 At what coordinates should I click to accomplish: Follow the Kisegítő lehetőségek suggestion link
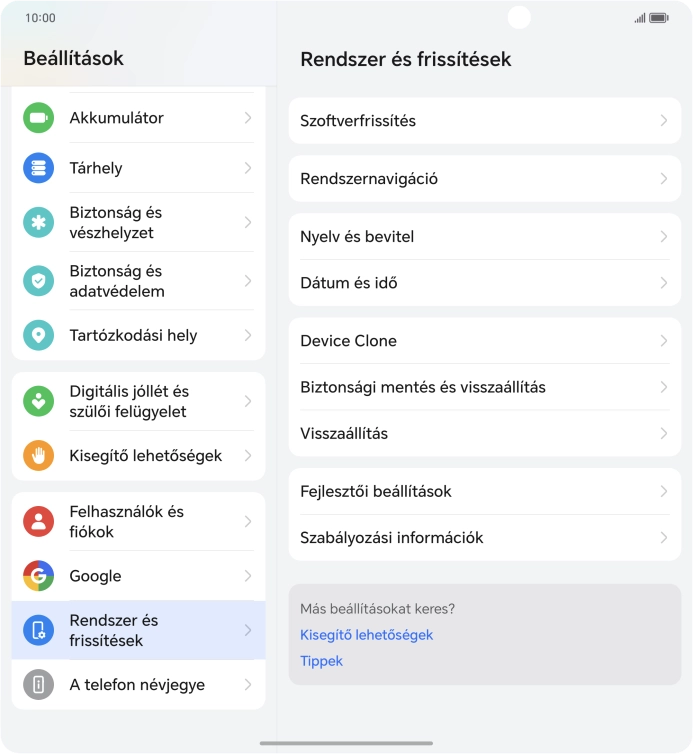click(x=366, y=635)
